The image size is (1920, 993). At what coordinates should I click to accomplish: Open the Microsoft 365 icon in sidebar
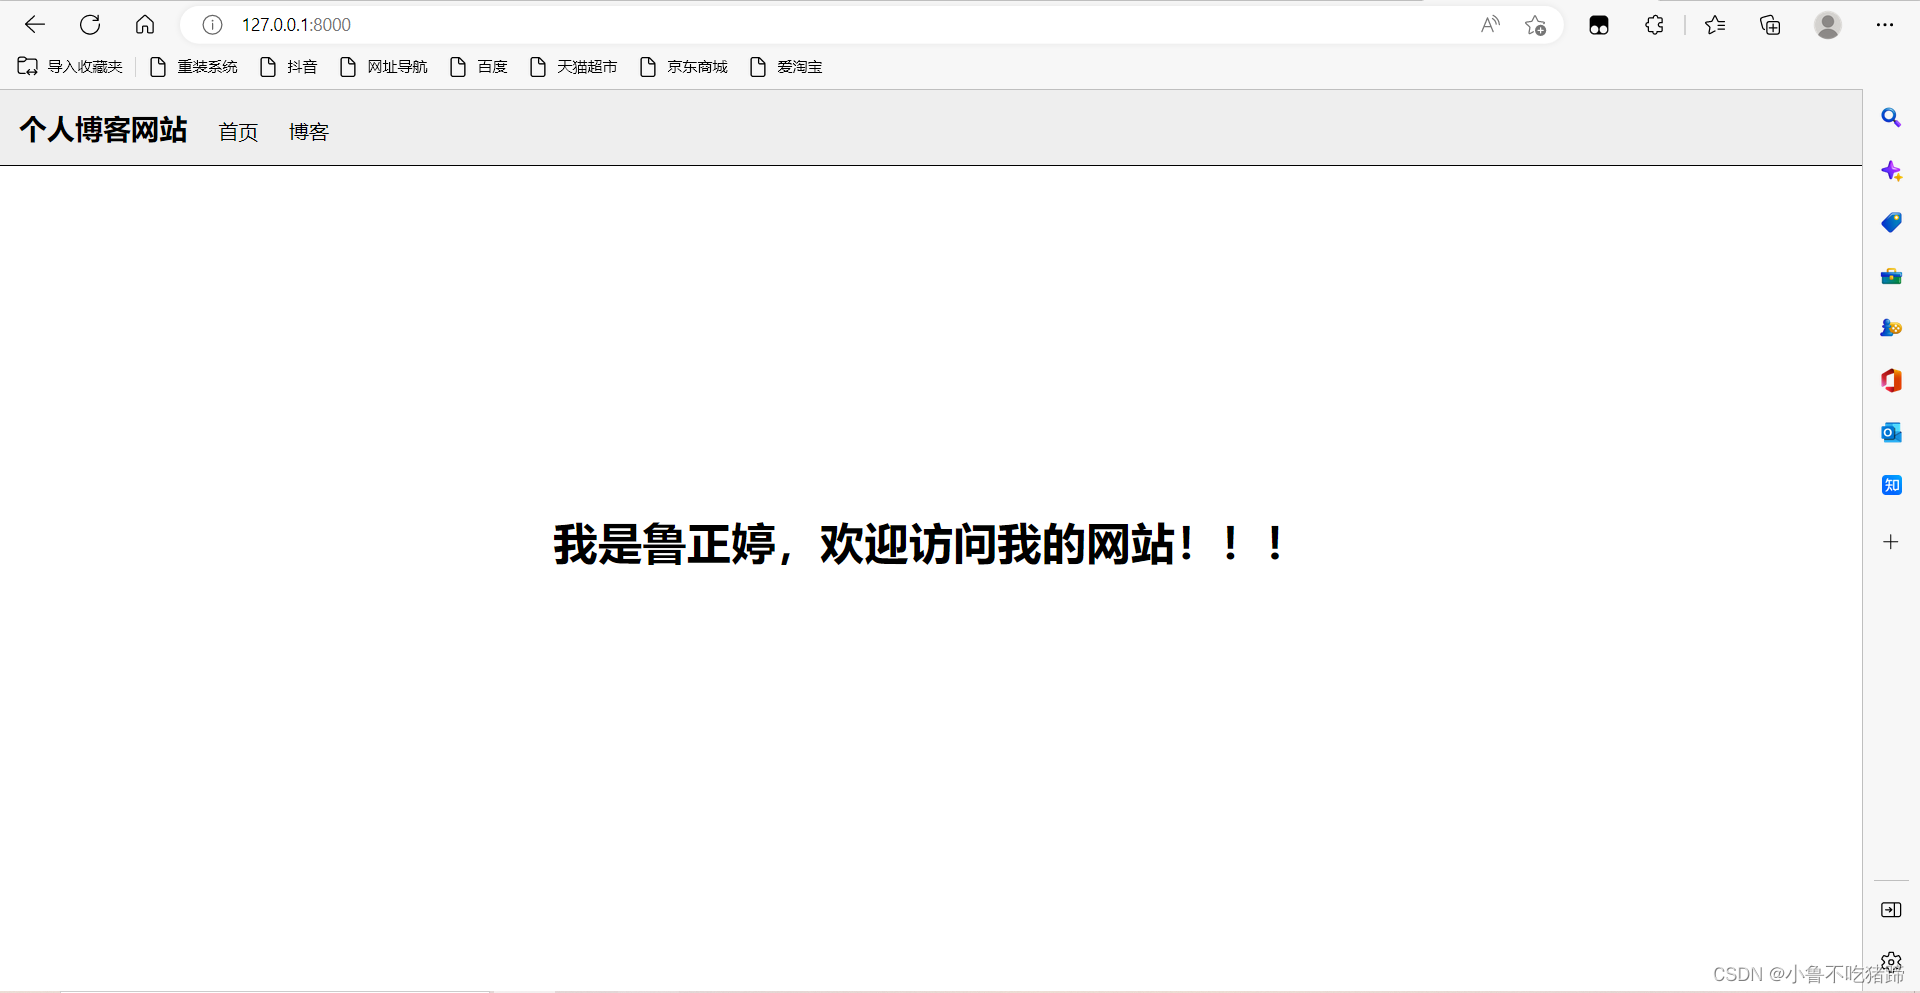click(x=1891, y=380)
